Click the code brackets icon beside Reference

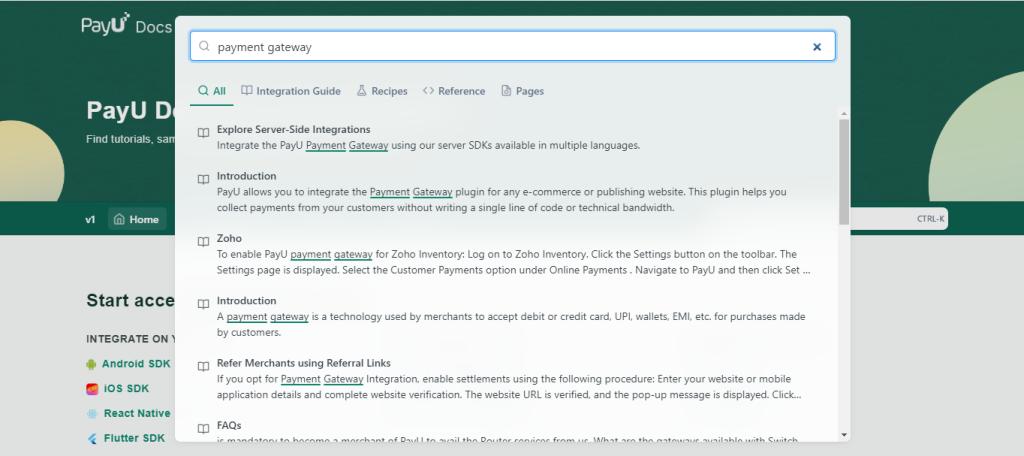pyautogui.click(x=428, y=91)
